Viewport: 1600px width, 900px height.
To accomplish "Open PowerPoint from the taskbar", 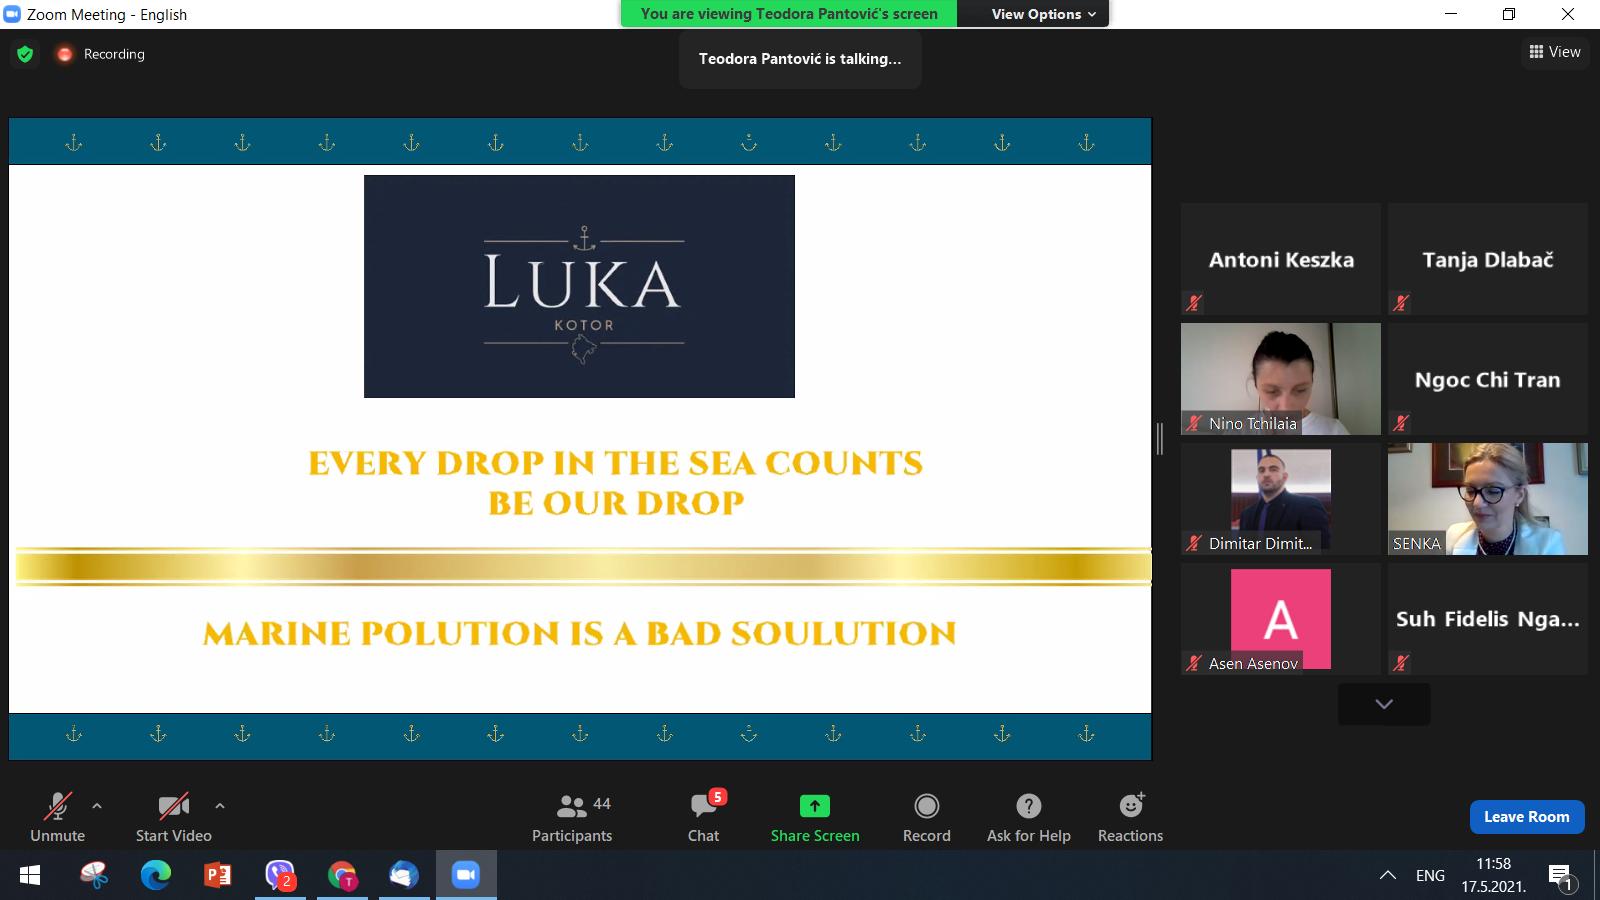I will coord(217,876).
